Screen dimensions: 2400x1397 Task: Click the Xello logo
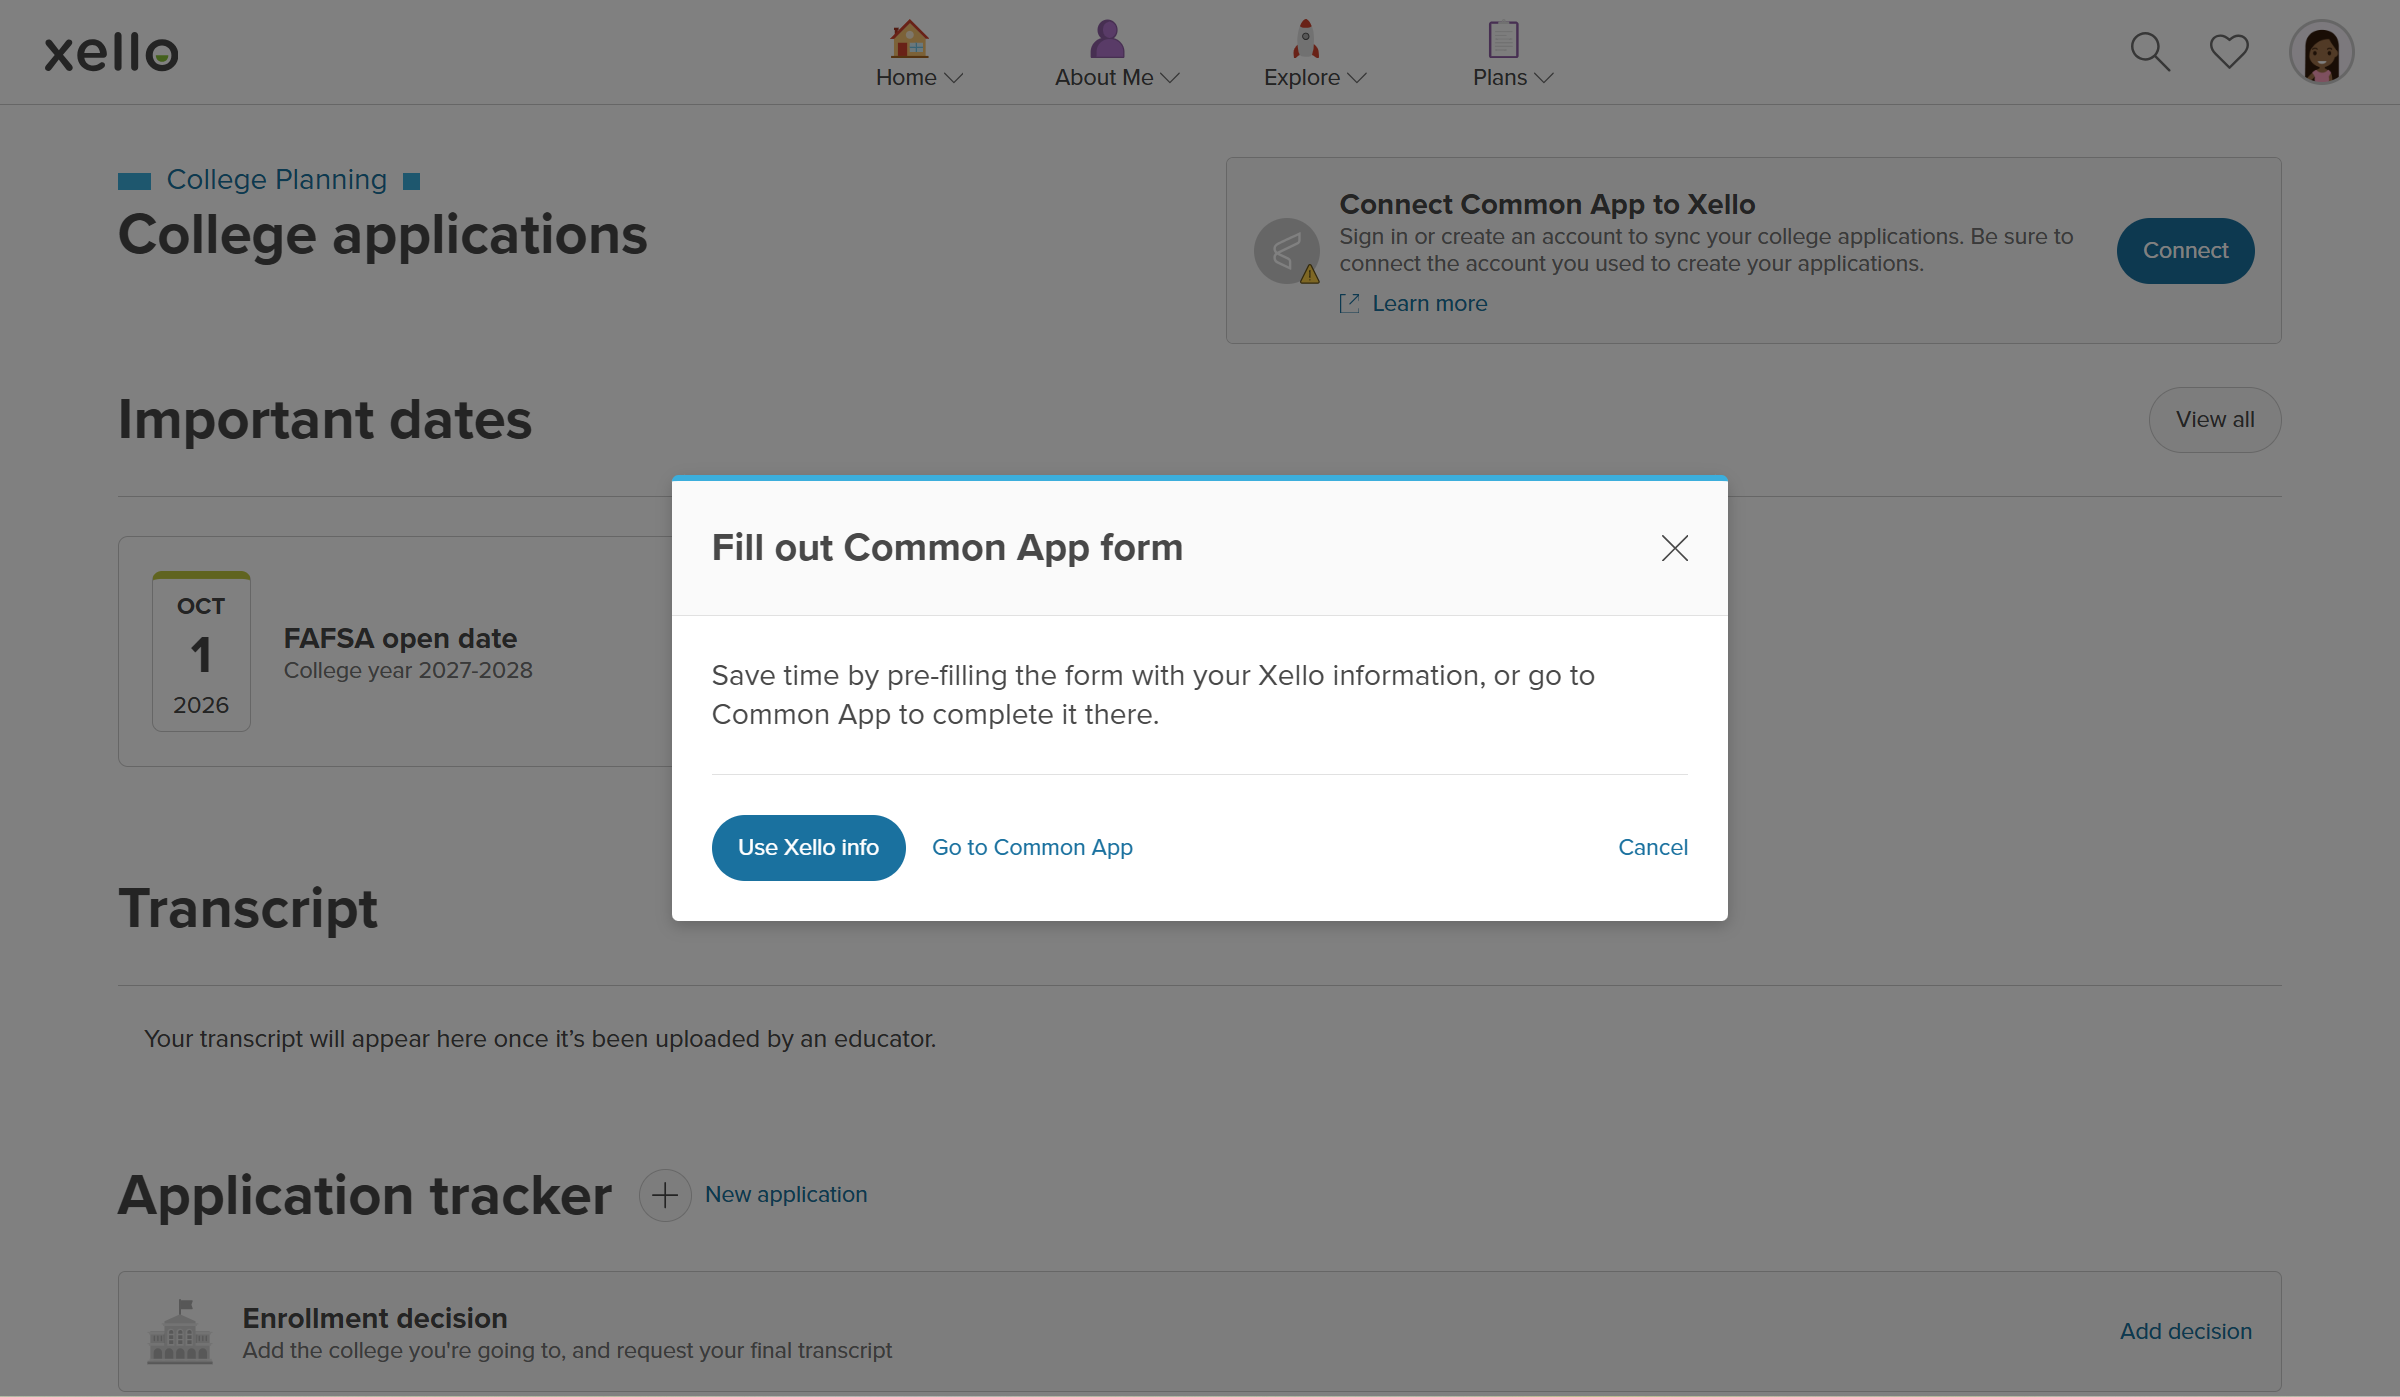[x=111, y=52]
